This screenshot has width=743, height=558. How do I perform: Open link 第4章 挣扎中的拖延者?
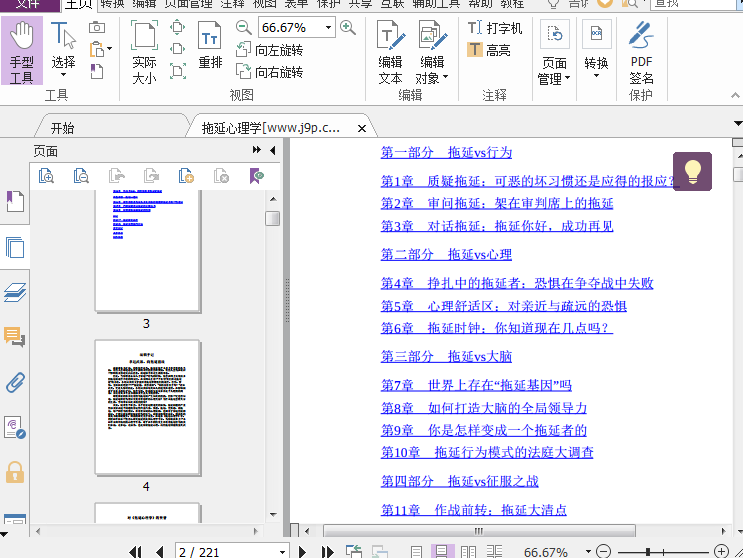(x=517, y=283)
